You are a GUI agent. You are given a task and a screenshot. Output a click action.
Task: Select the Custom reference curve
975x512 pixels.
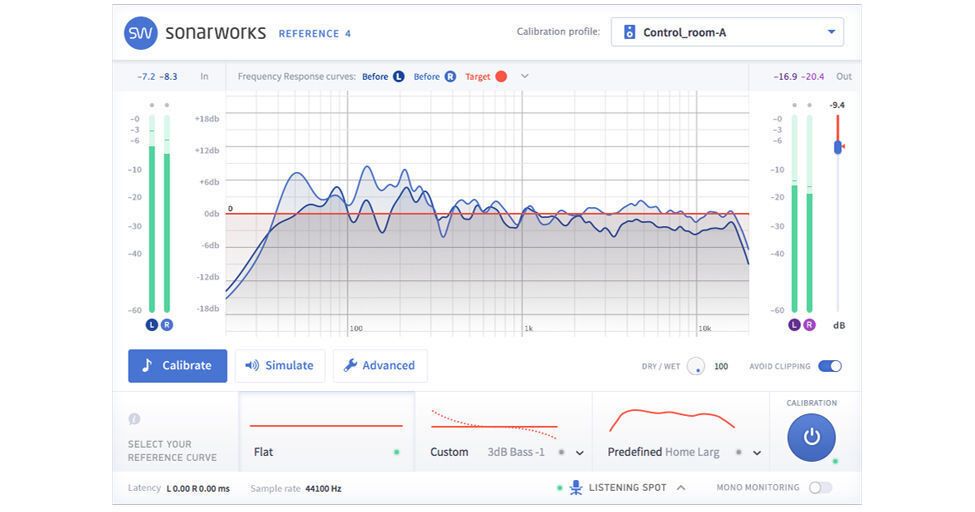pyautogui.click(x=504, y=432)
